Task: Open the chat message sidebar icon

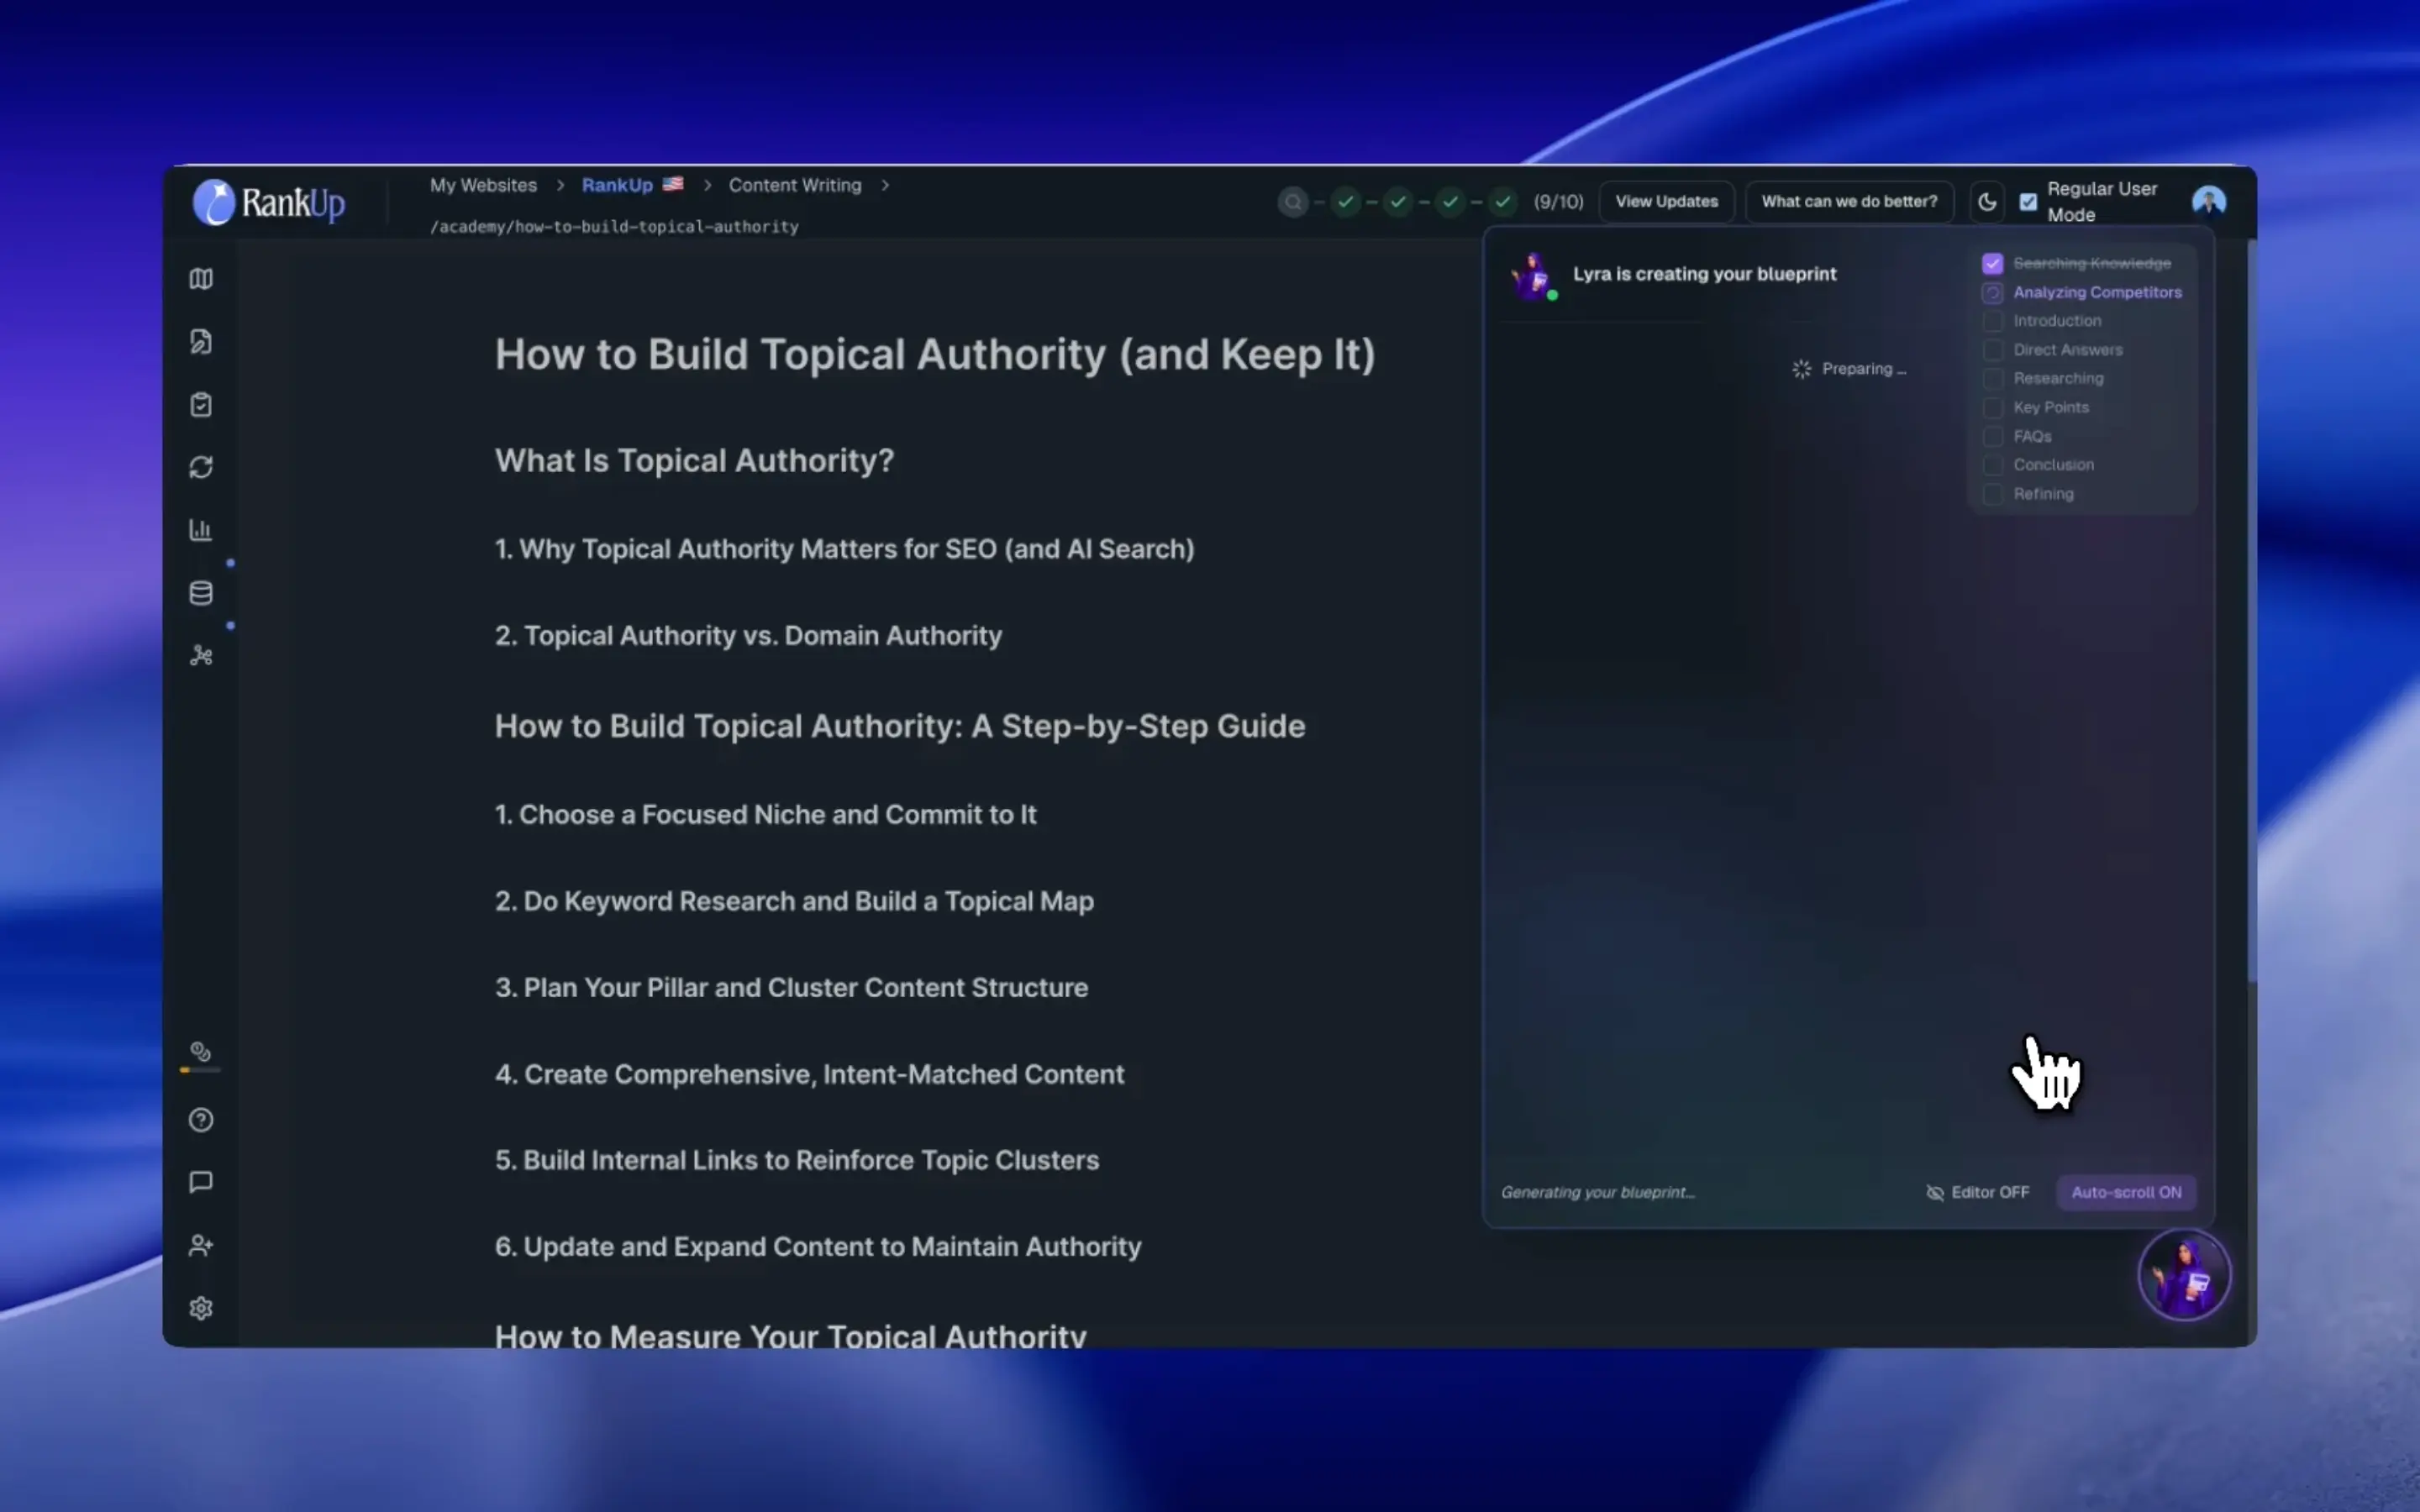Action: click(x=201, y=1182)
